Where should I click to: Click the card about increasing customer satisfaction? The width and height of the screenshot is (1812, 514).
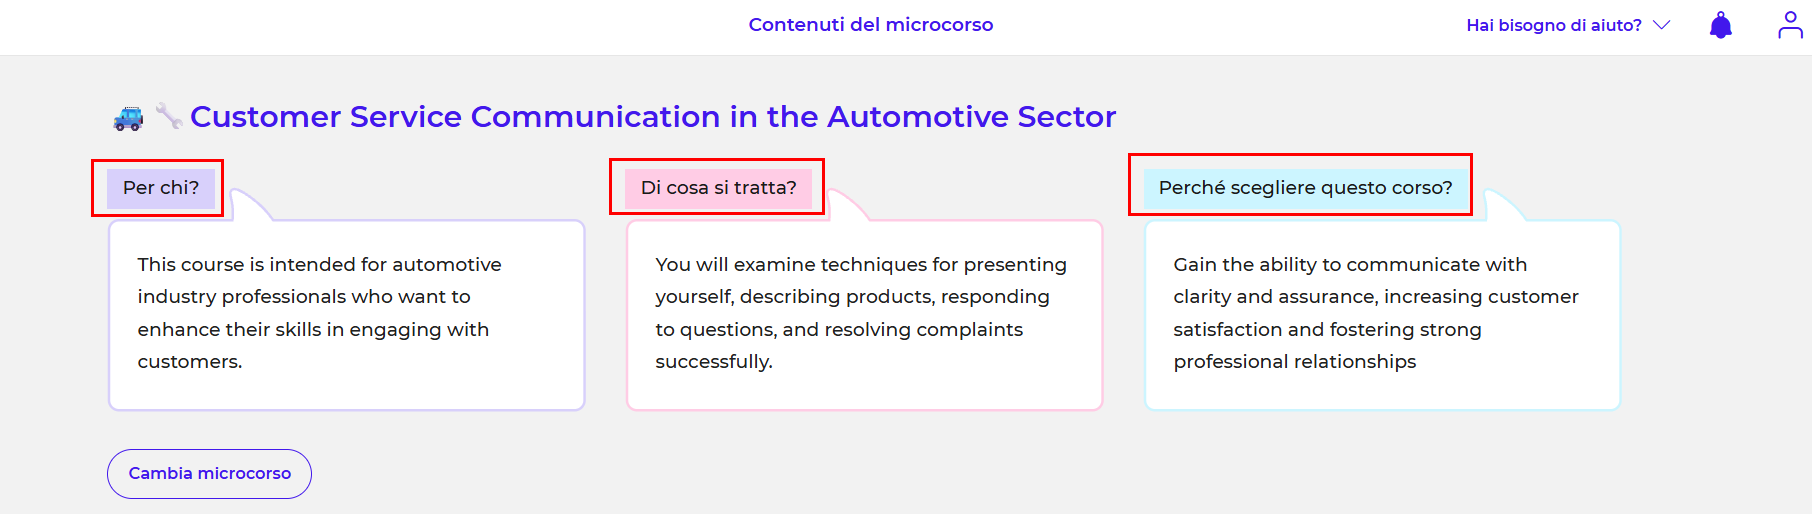click(1382, 314)
